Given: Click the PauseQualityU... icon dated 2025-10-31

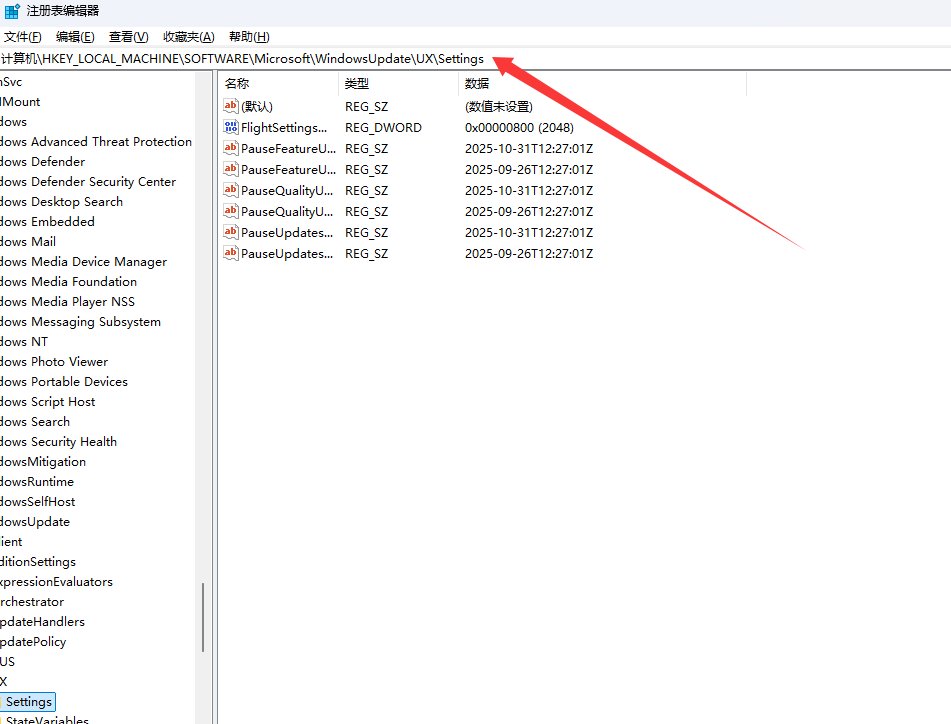Looking at the screenshot, I should pos(231,190).
